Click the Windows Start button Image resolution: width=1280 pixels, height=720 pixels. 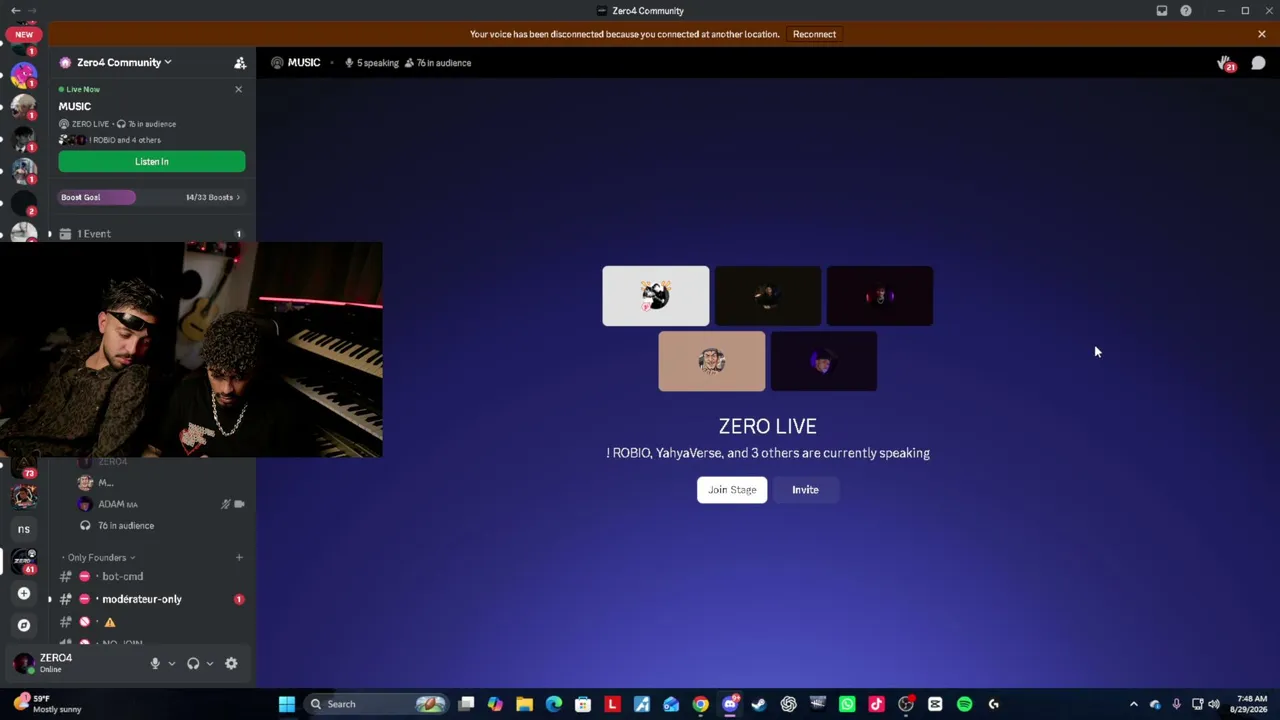tap(287, 704)
